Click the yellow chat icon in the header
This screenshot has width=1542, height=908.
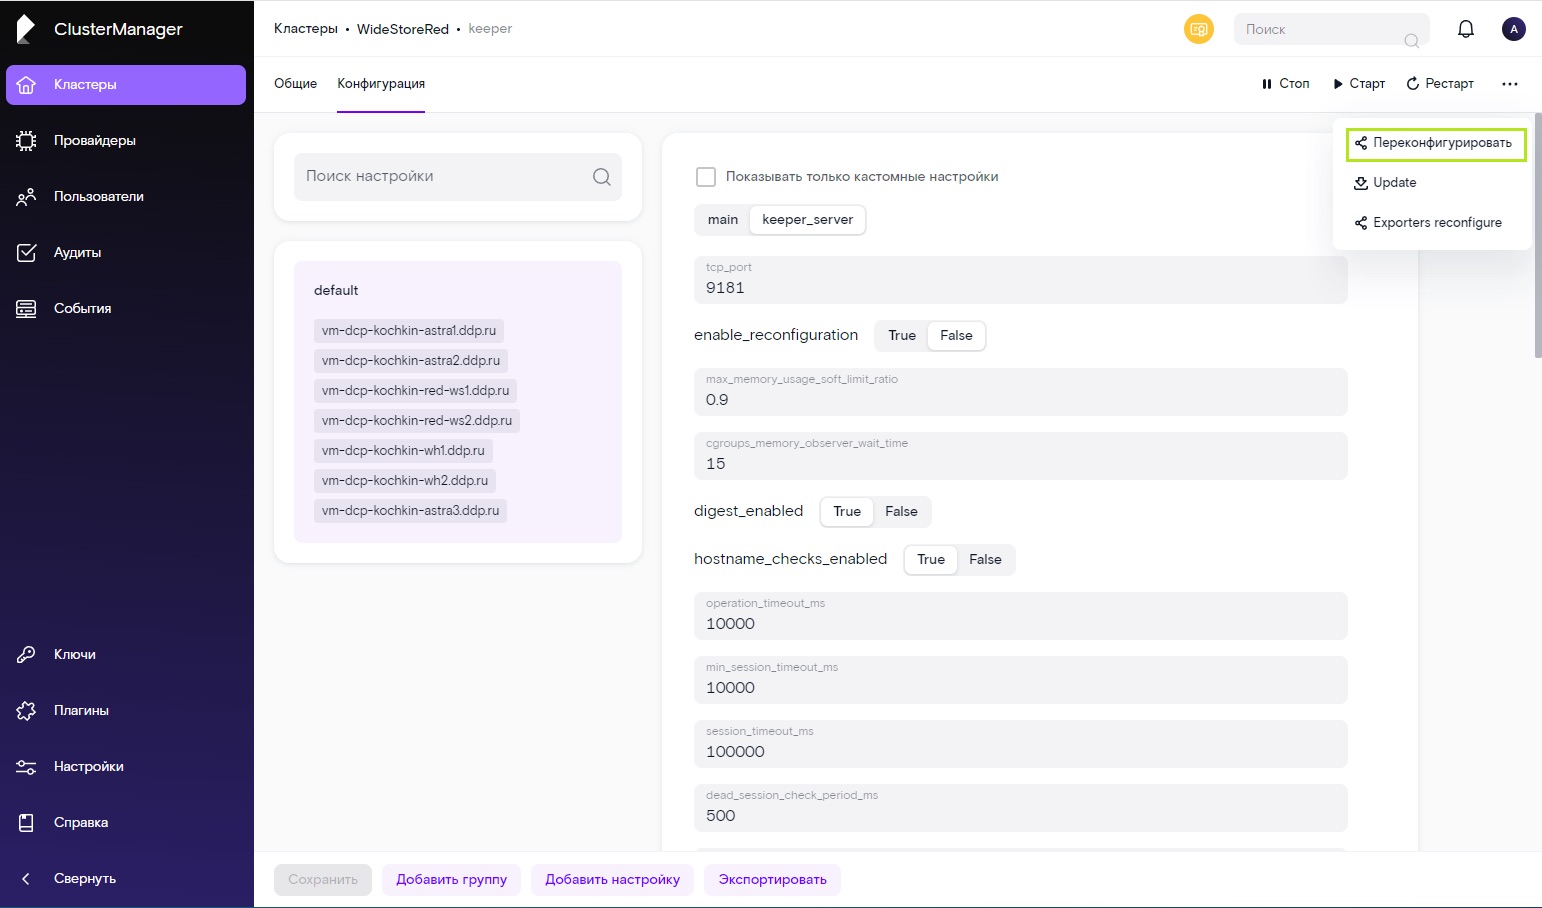point(1198,29)
